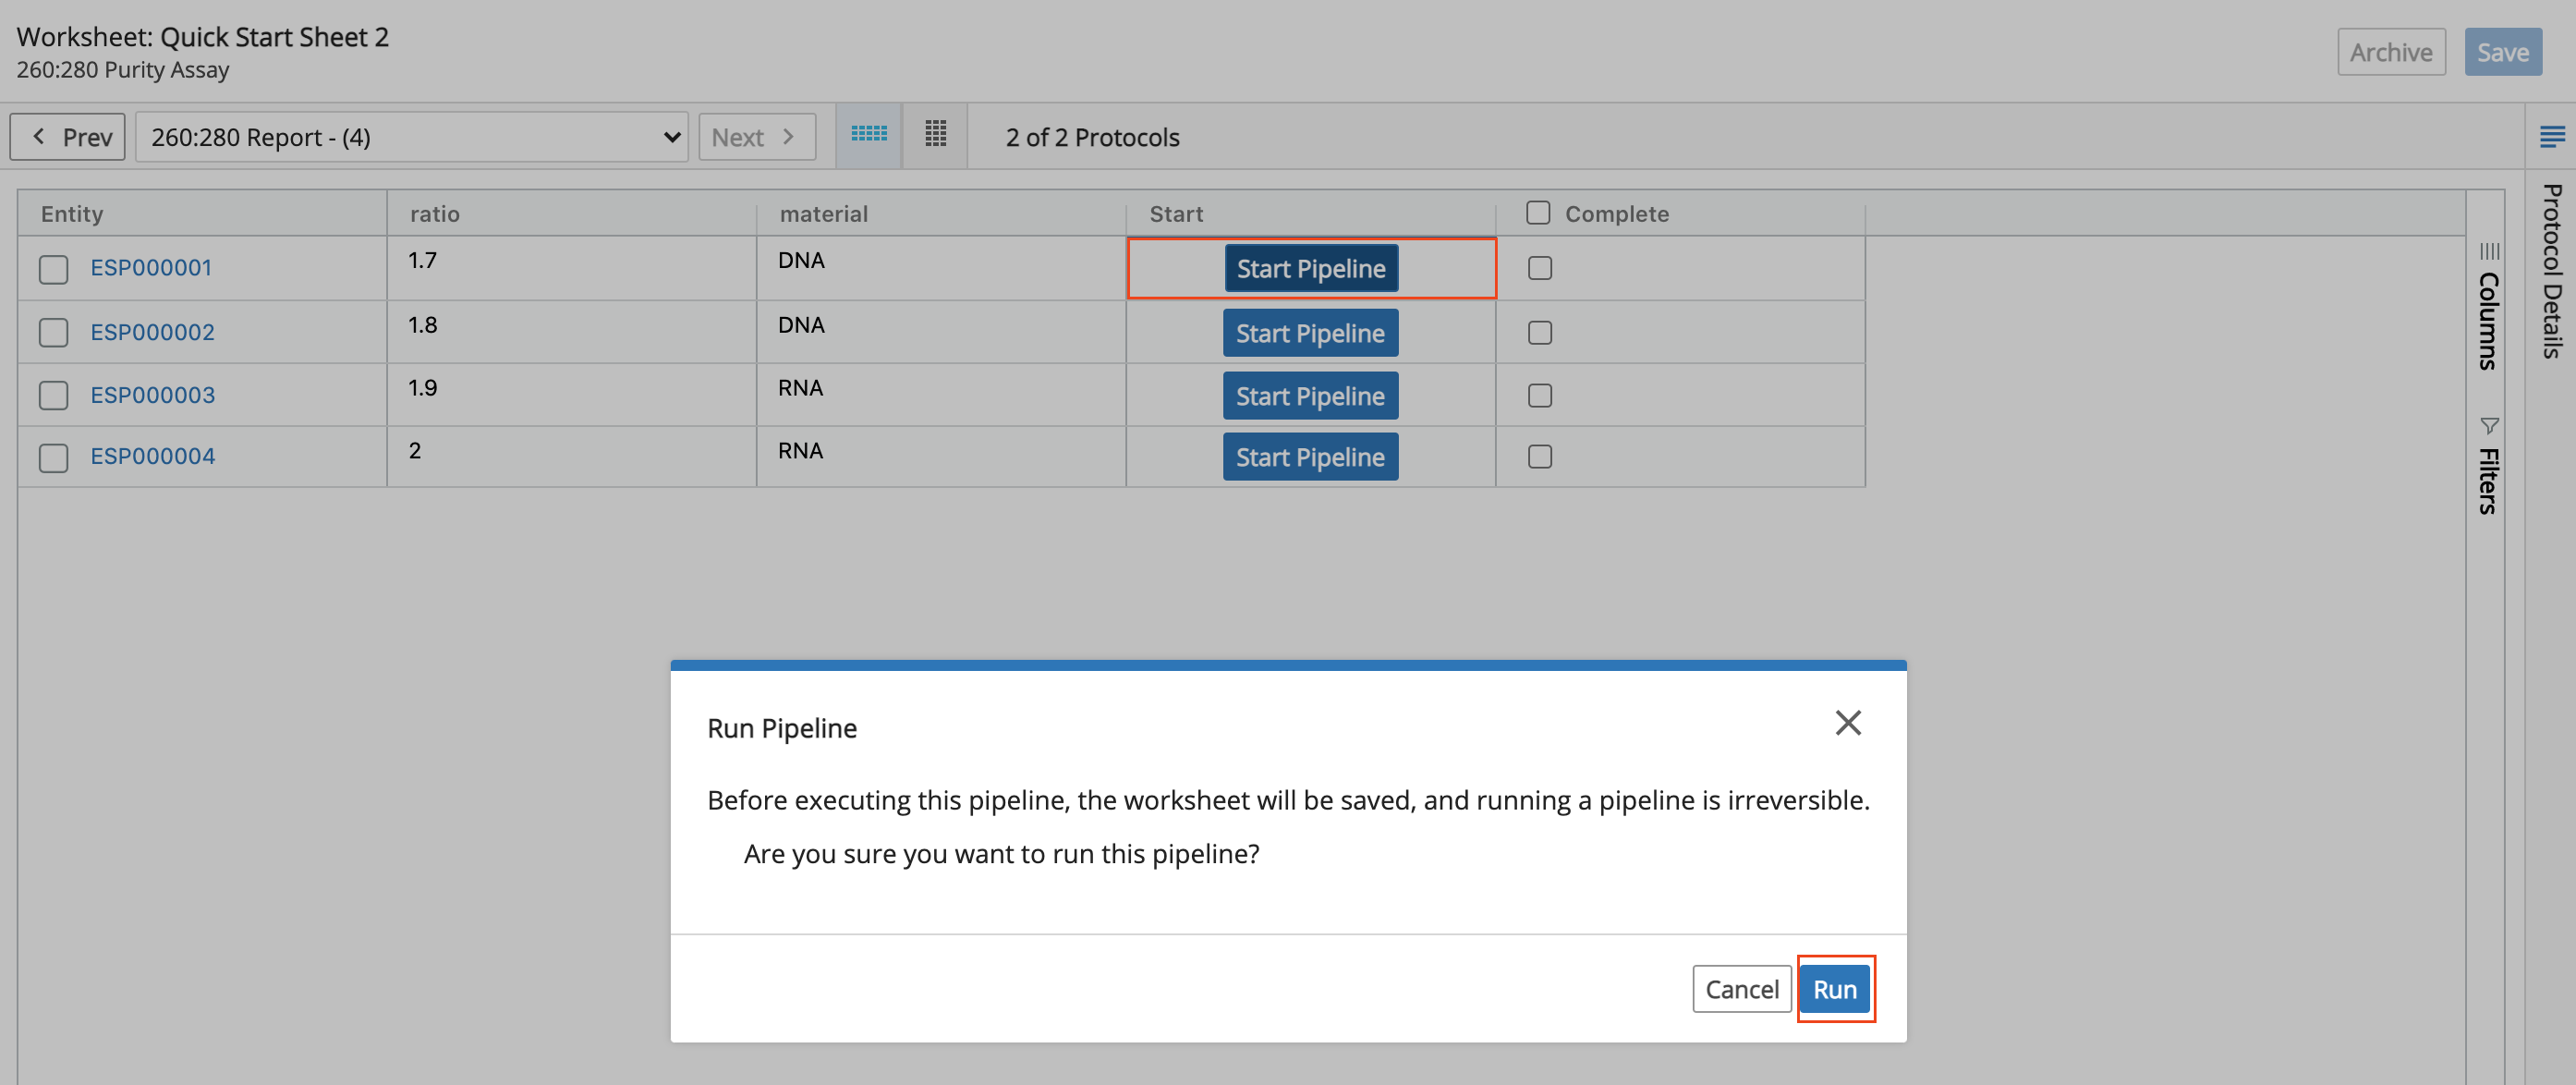
Task: Select the ratio cell showing 1.8
Action: [572, 333]
